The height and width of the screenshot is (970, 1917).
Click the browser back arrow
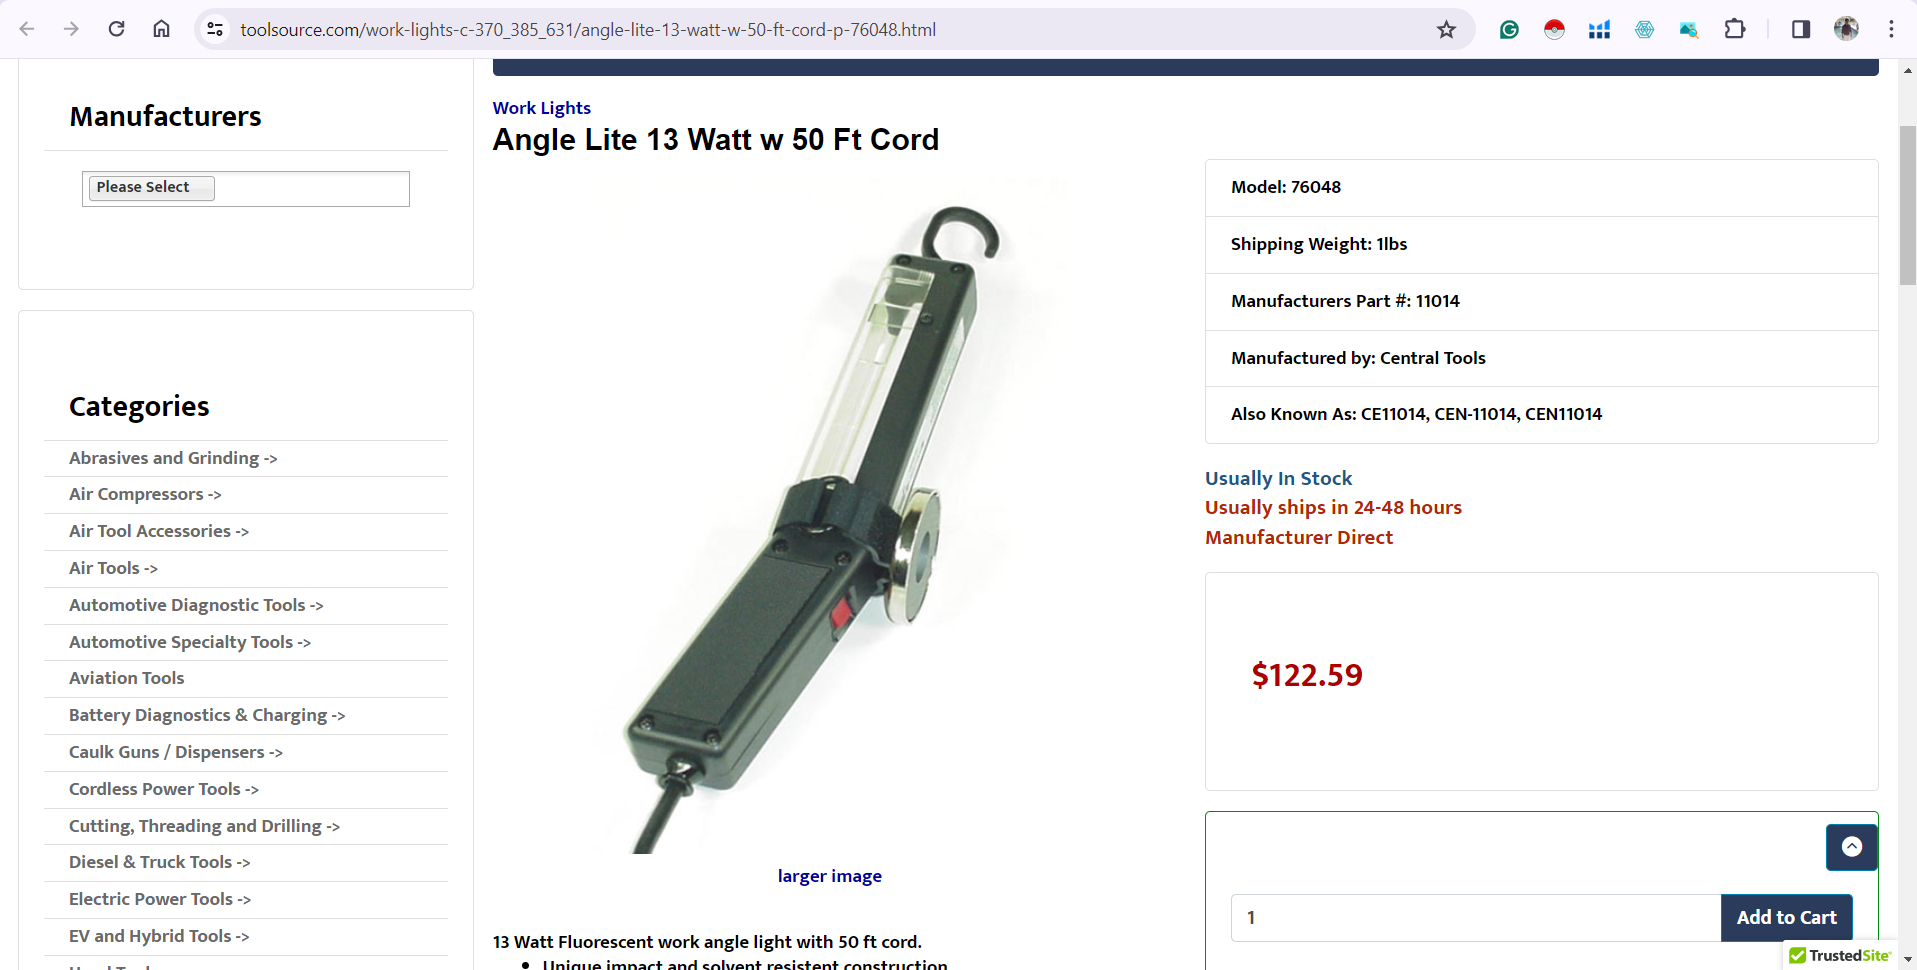(27, 29)
